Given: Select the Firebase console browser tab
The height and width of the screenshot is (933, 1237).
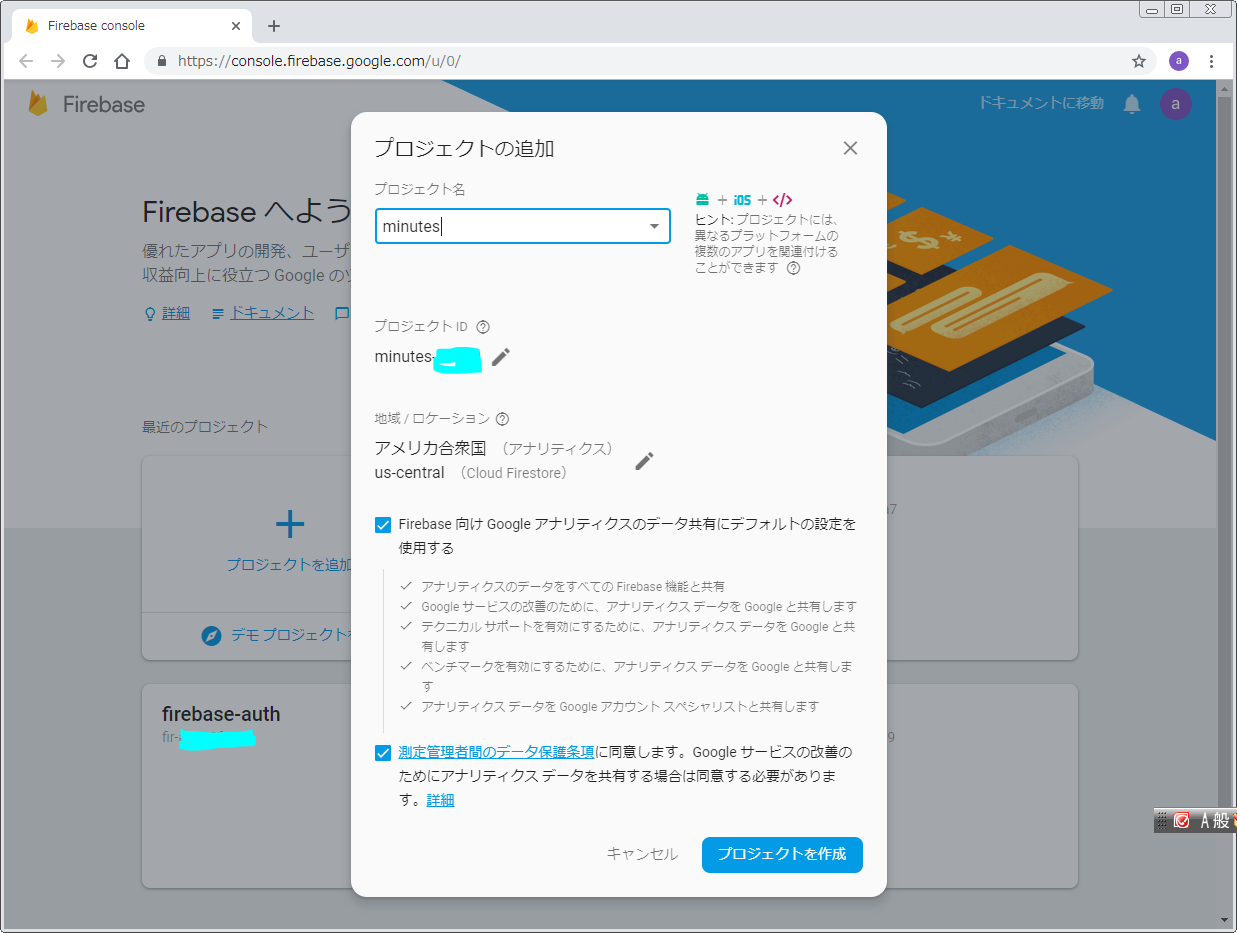Looking at the screenshot, I should tap(120, 26).
